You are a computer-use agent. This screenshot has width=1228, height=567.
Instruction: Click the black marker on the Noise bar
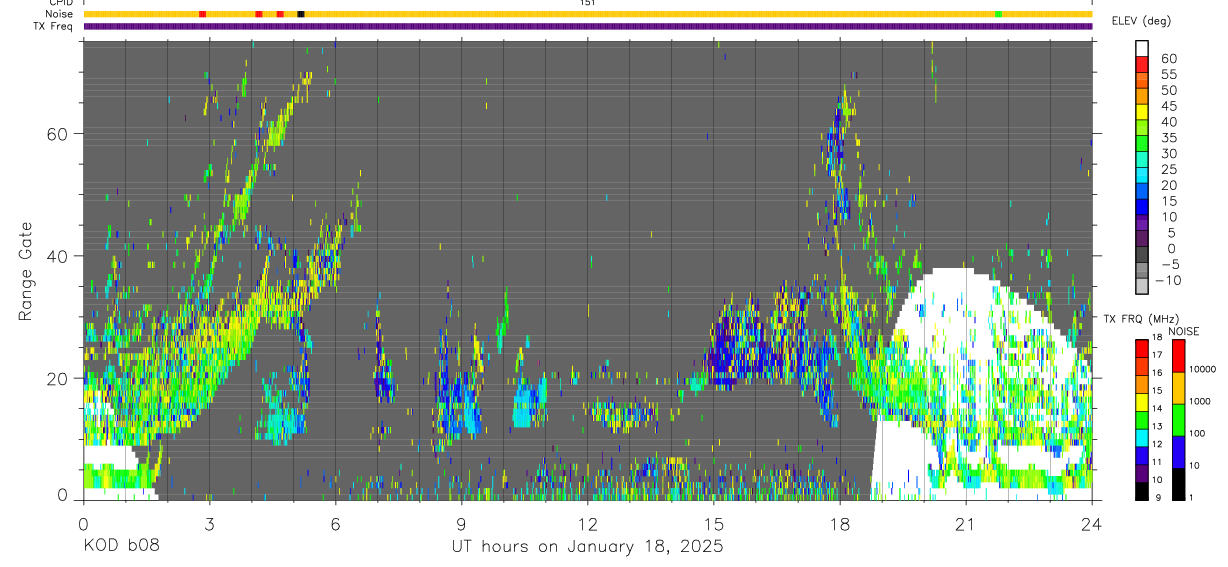[x=301, y=14]
